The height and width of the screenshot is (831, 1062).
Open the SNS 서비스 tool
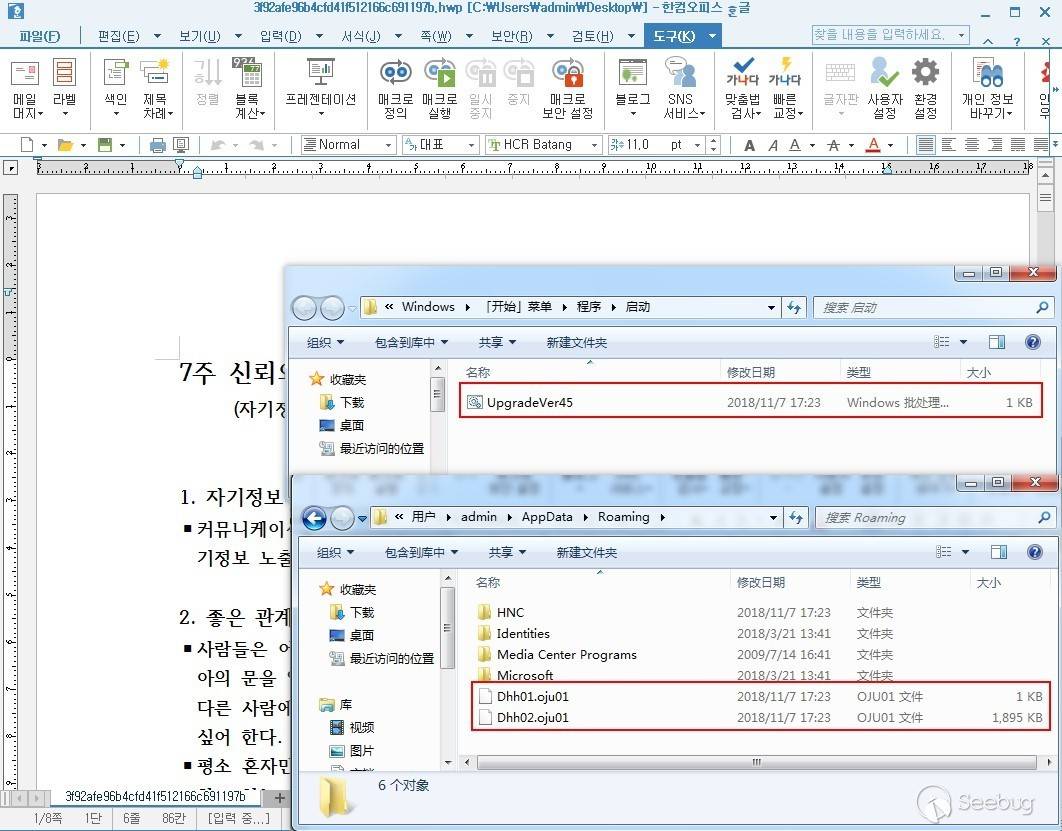(683, 89)
